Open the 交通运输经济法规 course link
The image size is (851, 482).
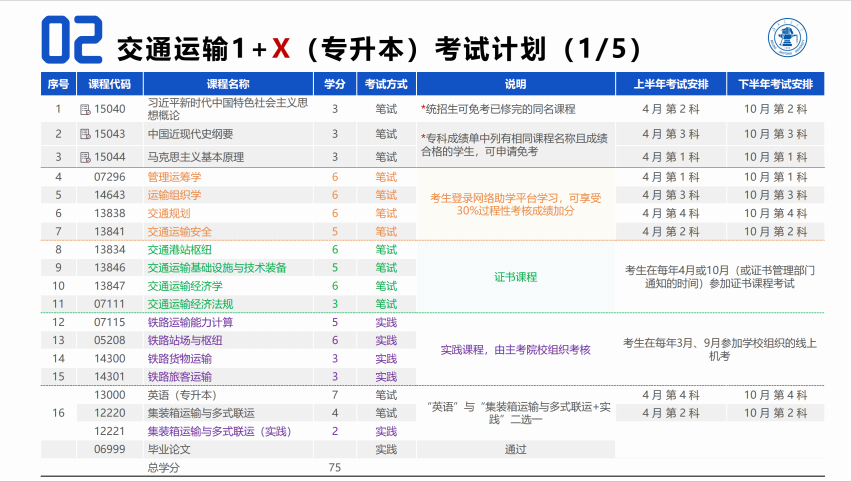point(190,304)
